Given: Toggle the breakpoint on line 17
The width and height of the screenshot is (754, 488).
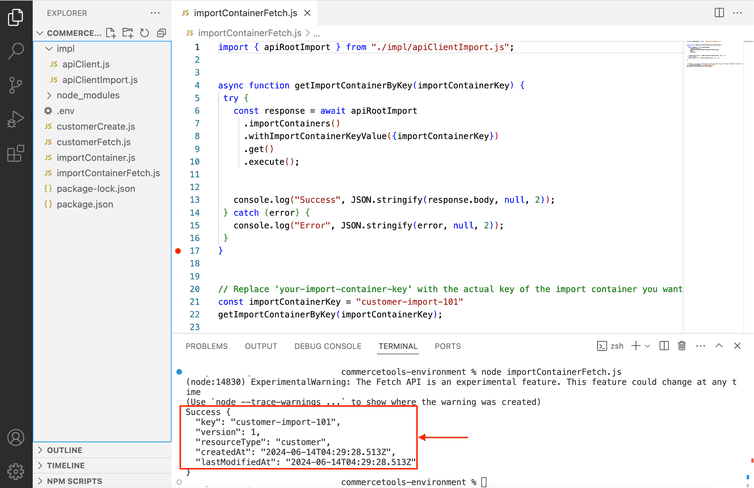Looking at the screenshot, I should tap(178, 250).
